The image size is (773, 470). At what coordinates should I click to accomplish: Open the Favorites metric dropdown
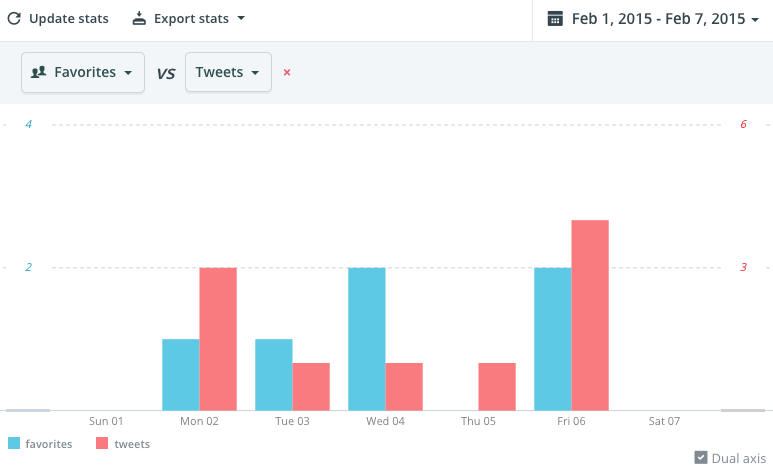click(83, 73)
